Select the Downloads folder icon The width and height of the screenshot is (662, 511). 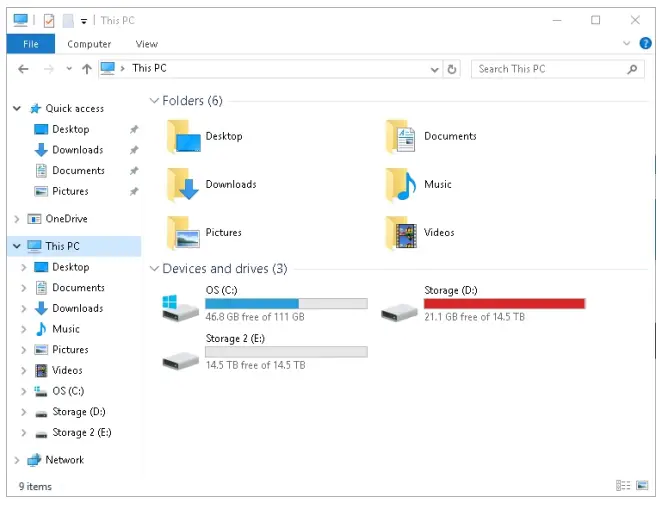click(184, 184)
